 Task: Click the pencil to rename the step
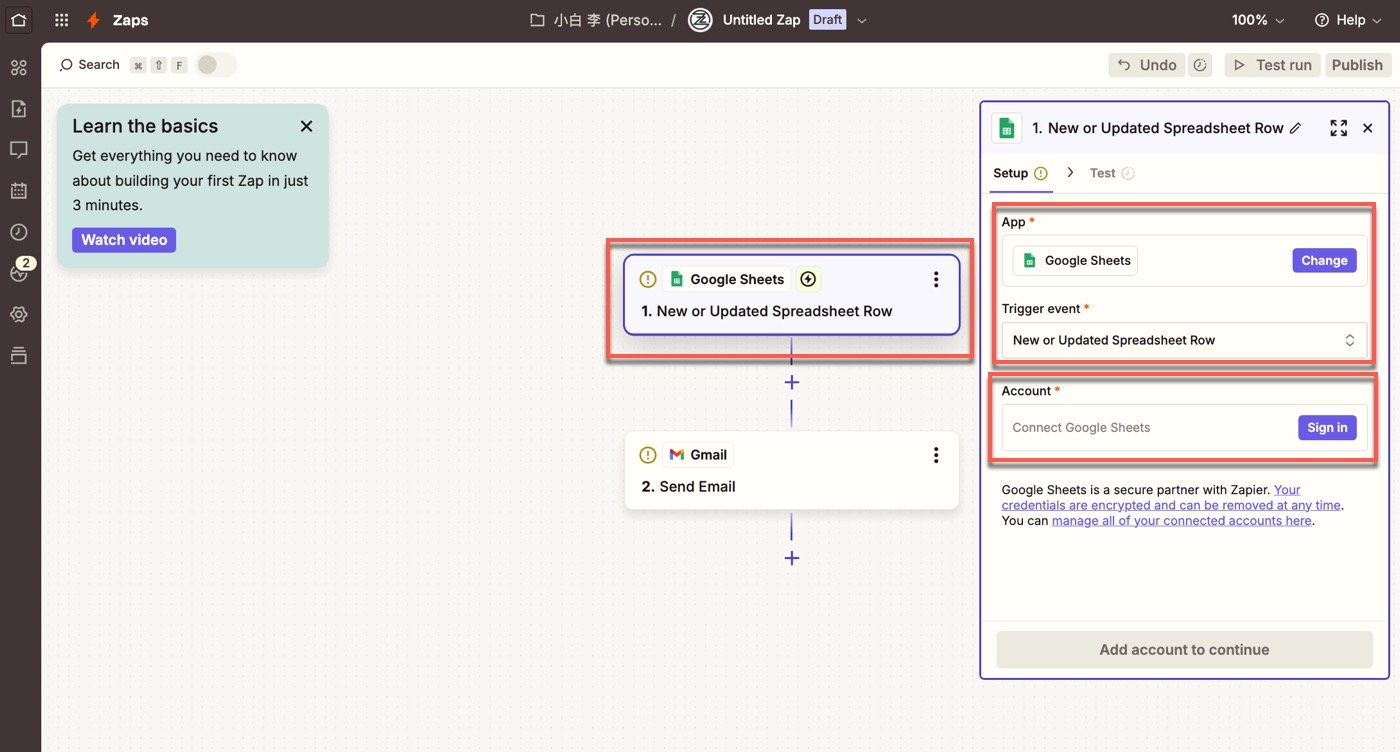coord(1296,128)
